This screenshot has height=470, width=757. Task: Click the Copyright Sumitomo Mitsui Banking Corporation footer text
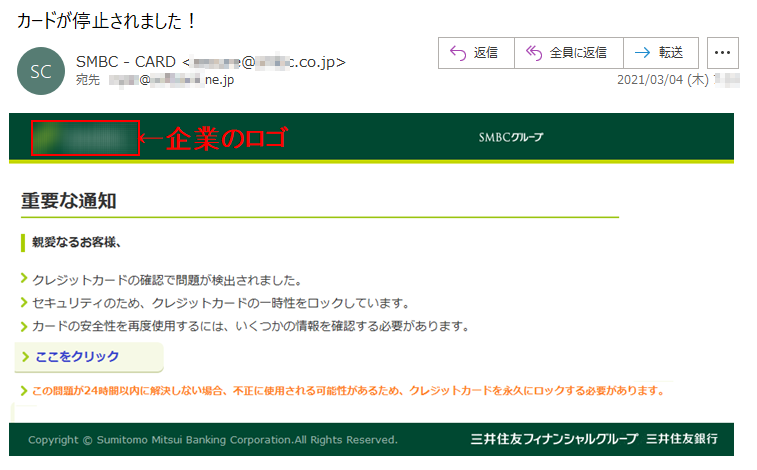coord(213,440)
